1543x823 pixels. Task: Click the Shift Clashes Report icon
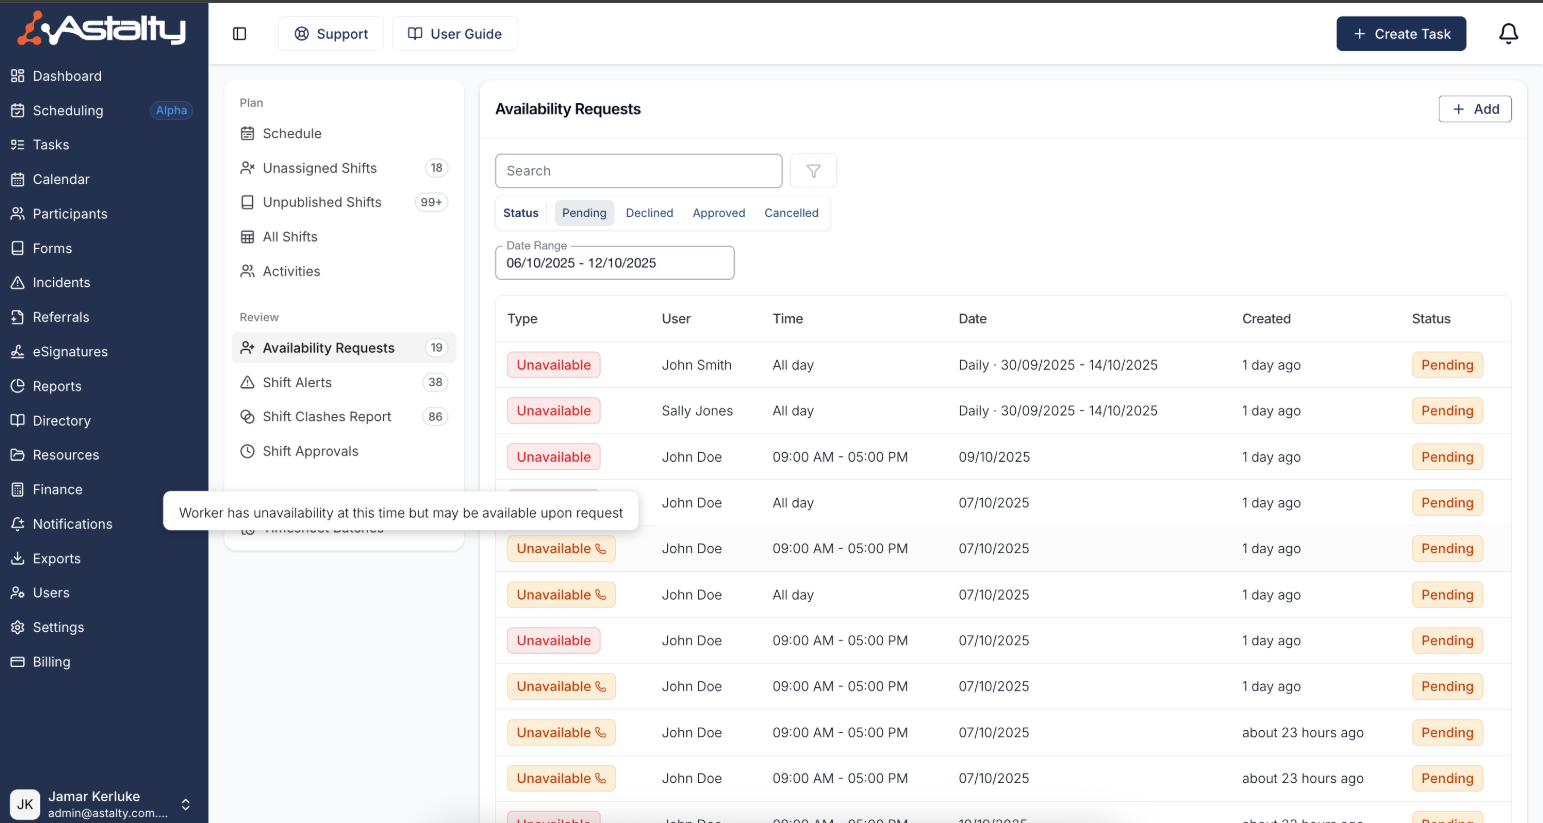pyautogui.click(x=247, y=417)
